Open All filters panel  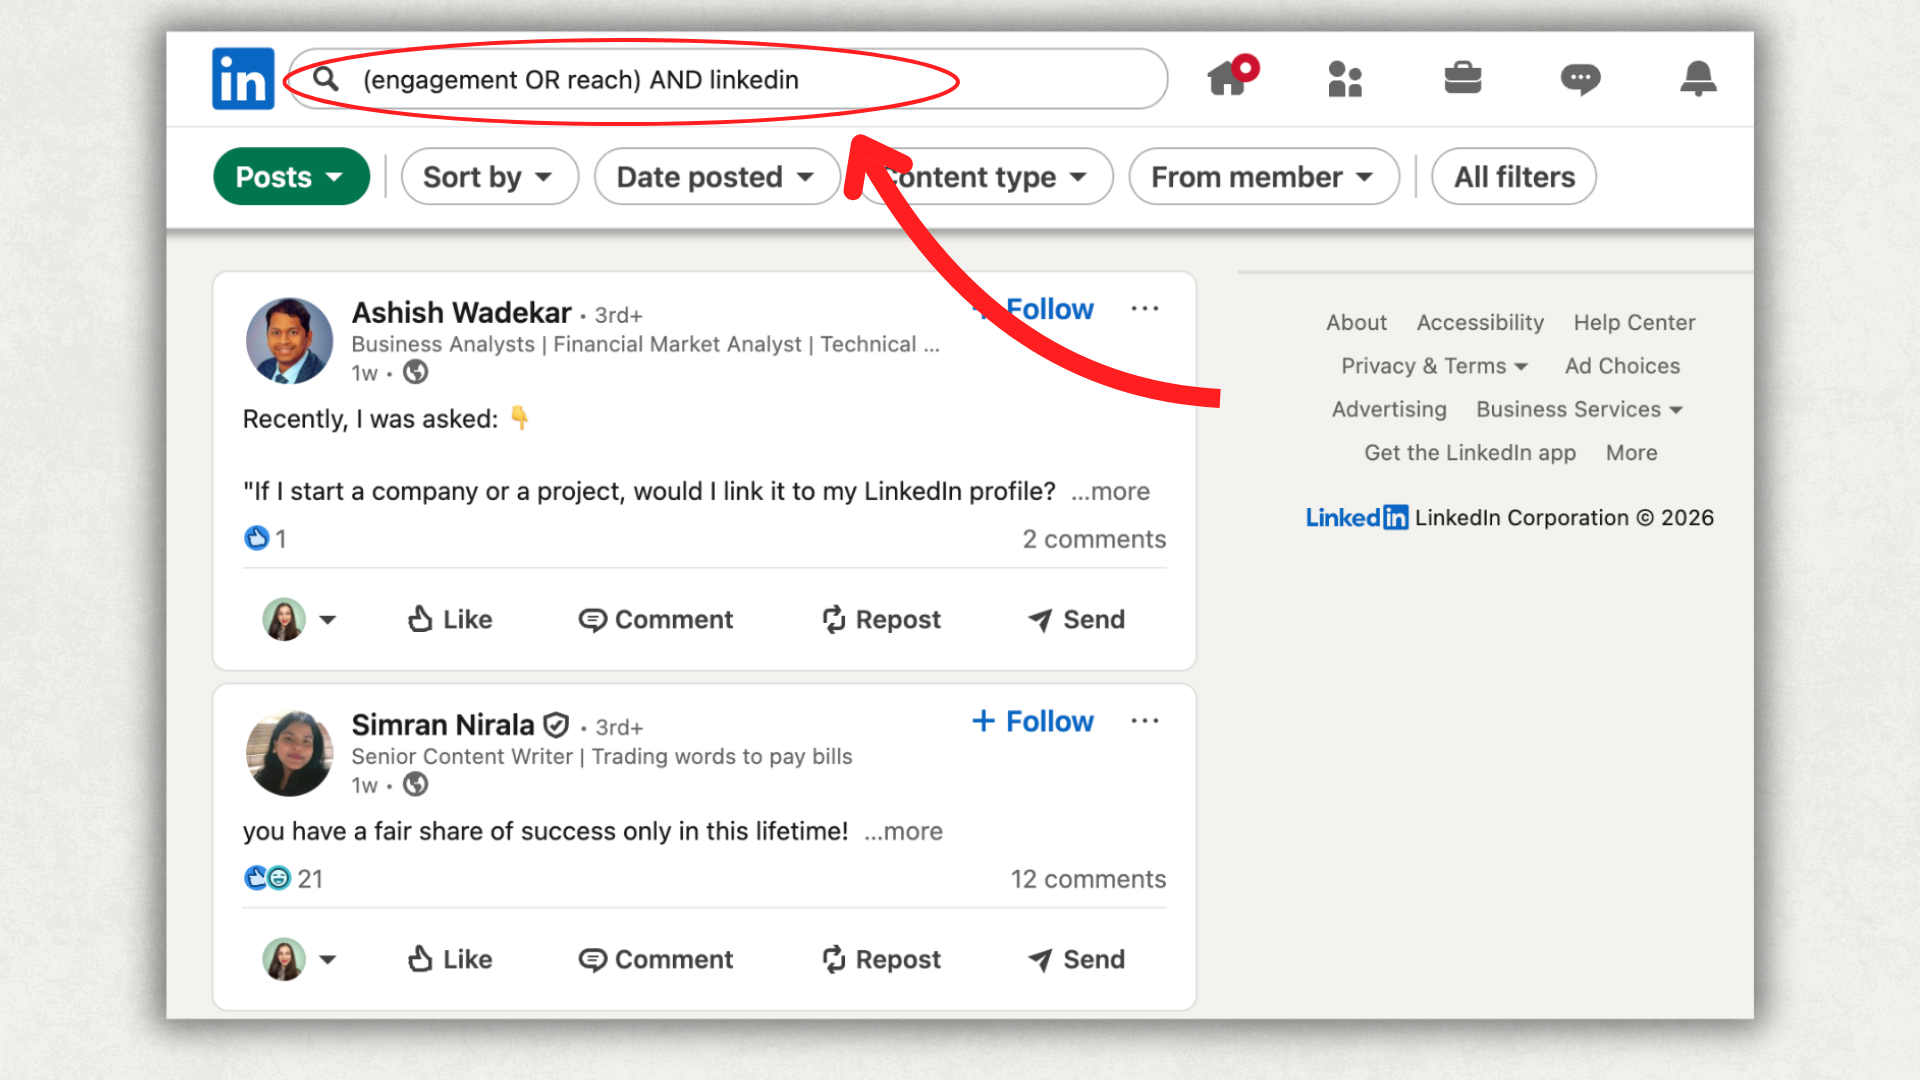click(x=1514, y=177)
